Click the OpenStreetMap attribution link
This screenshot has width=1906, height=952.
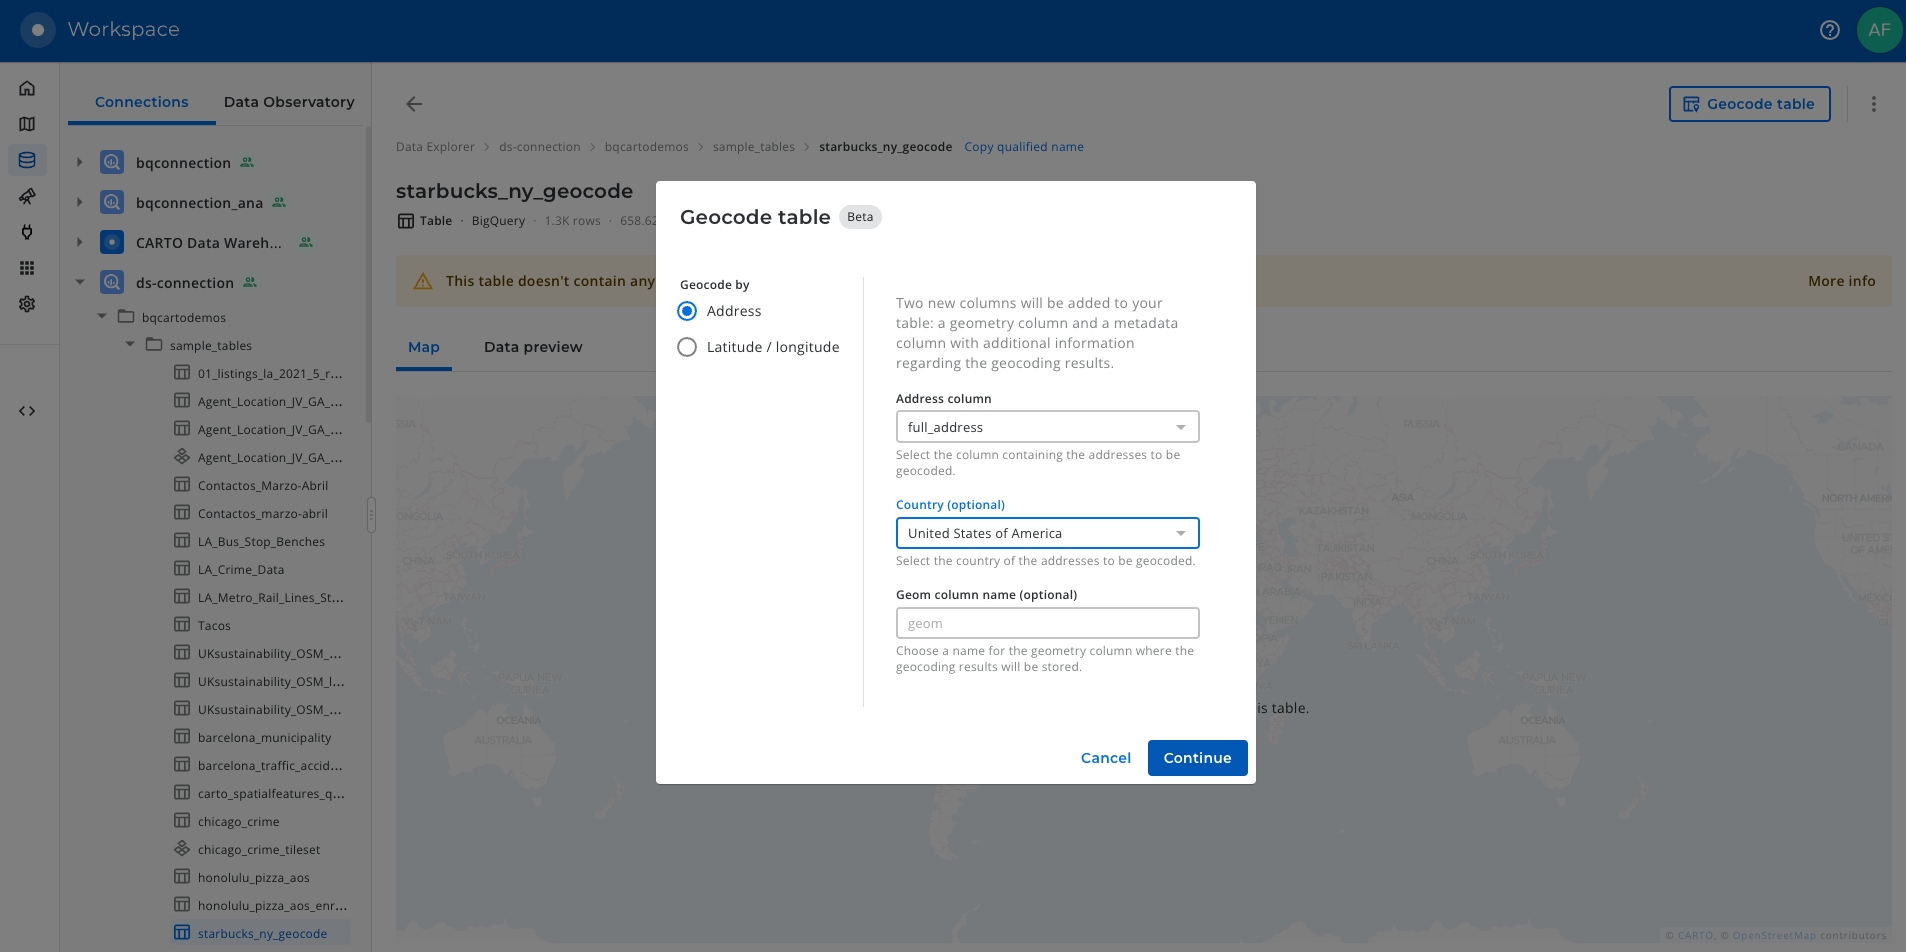coord(1774,936)
